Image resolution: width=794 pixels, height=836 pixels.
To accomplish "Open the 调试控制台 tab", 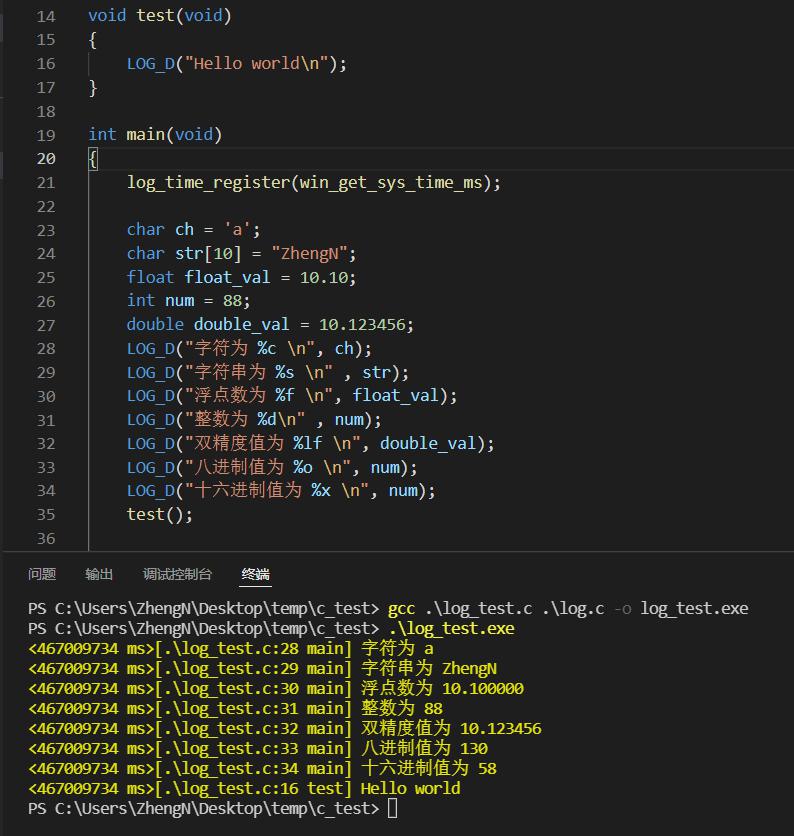I will tap(177, 574).
